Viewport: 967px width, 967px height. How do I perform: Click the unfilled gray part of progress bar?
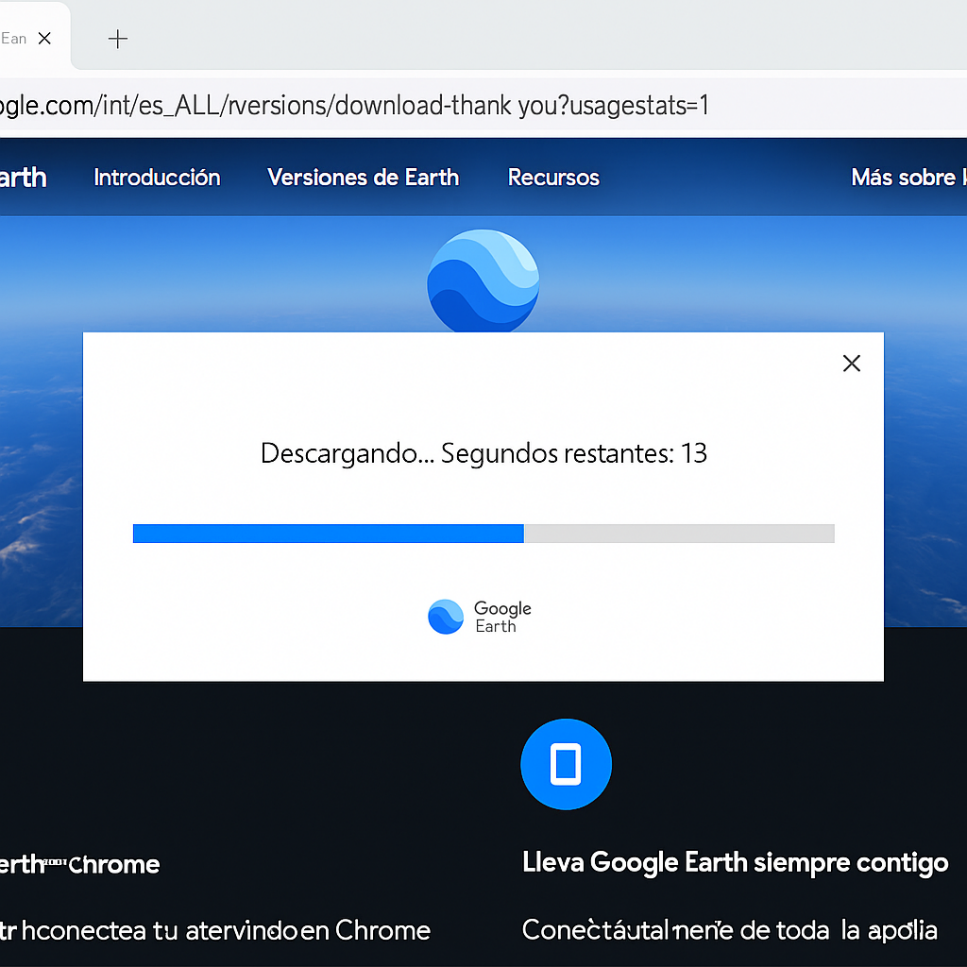[679, 533]
